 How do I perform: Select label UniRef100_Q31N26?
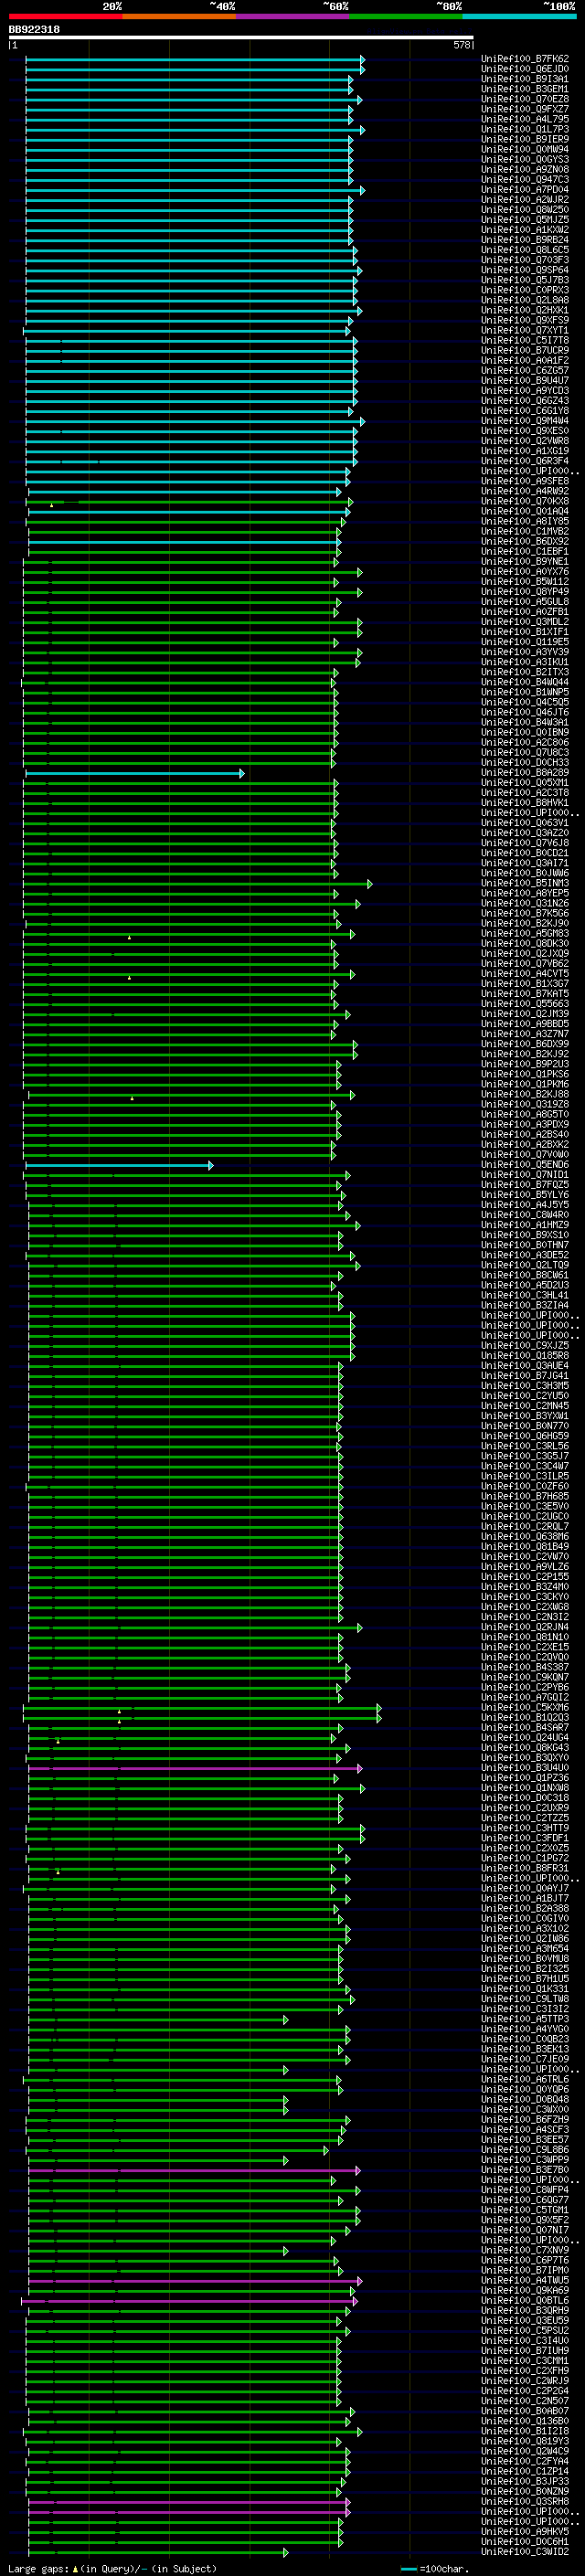coord(525,904)
